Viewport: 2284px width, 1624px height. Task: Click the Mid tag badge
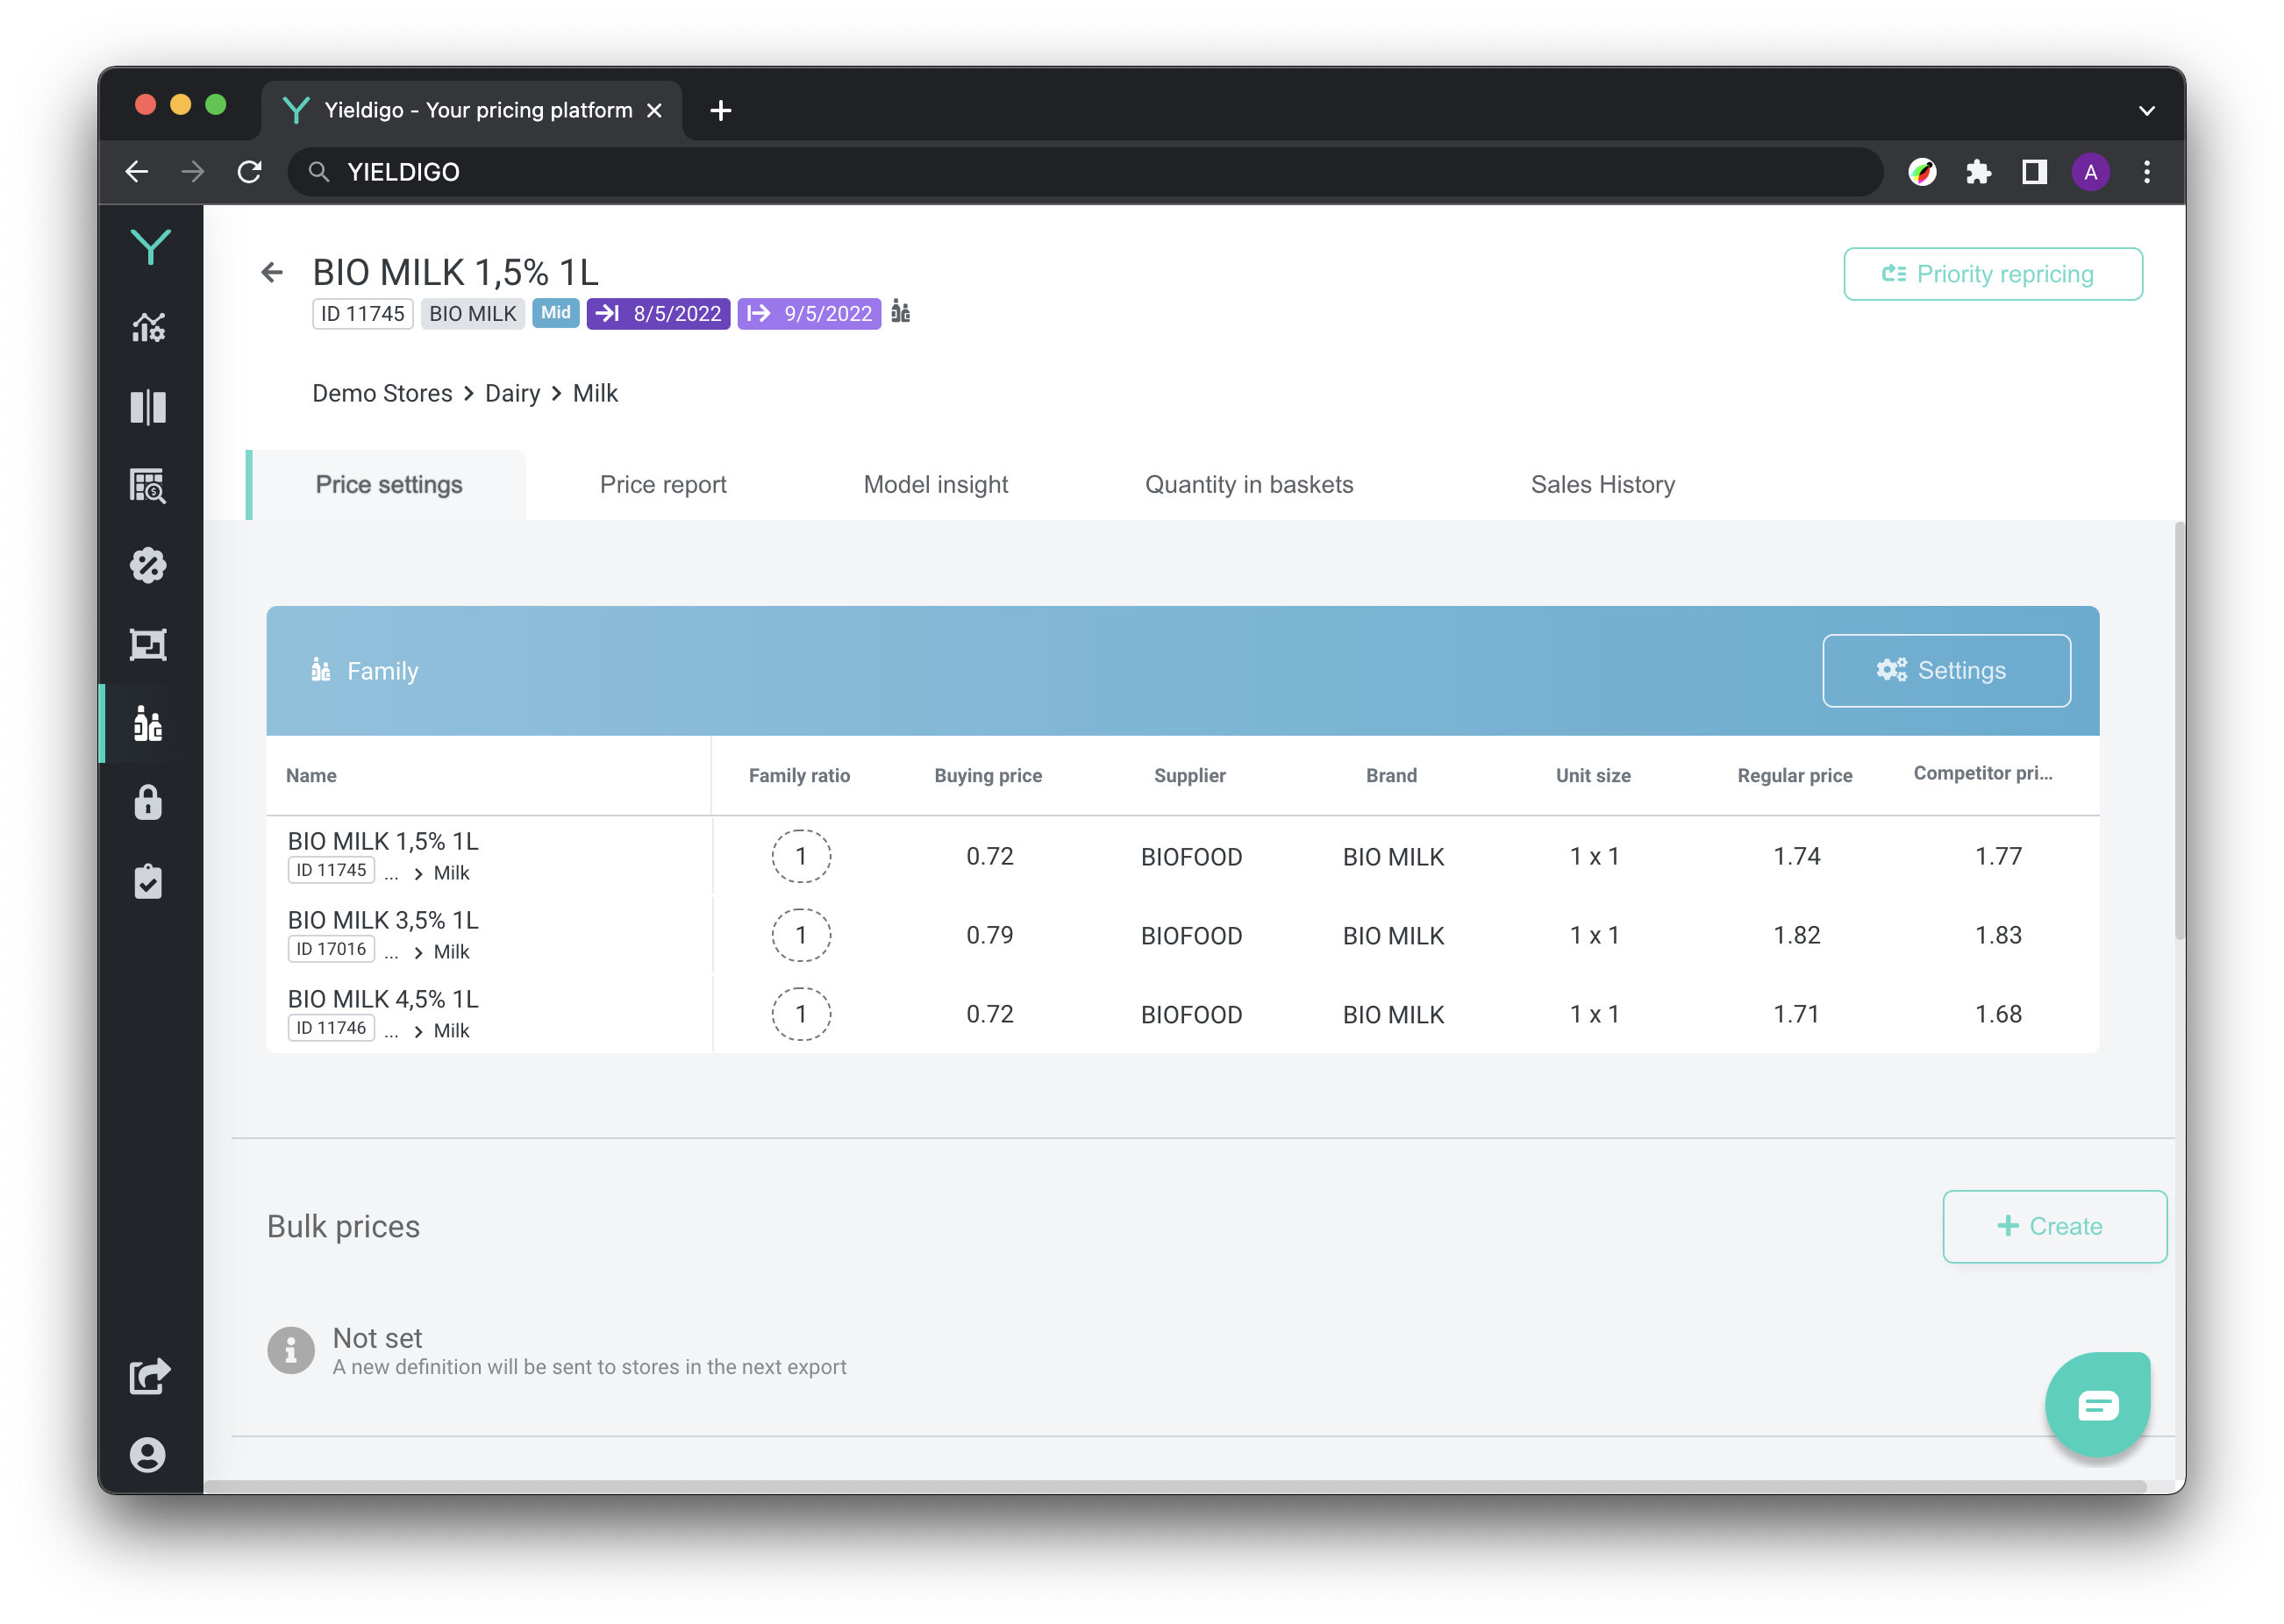coord(555,312)
